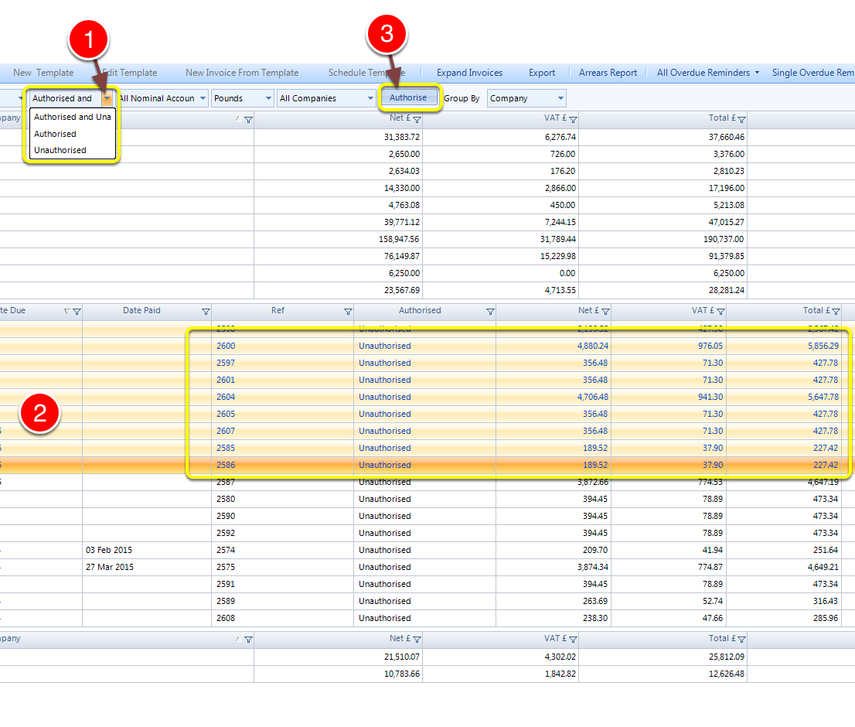This screenshot has height=727, width=855.
Task: Open All Overdue Reminders dropdown menu
Action: [x=708, y=73]
